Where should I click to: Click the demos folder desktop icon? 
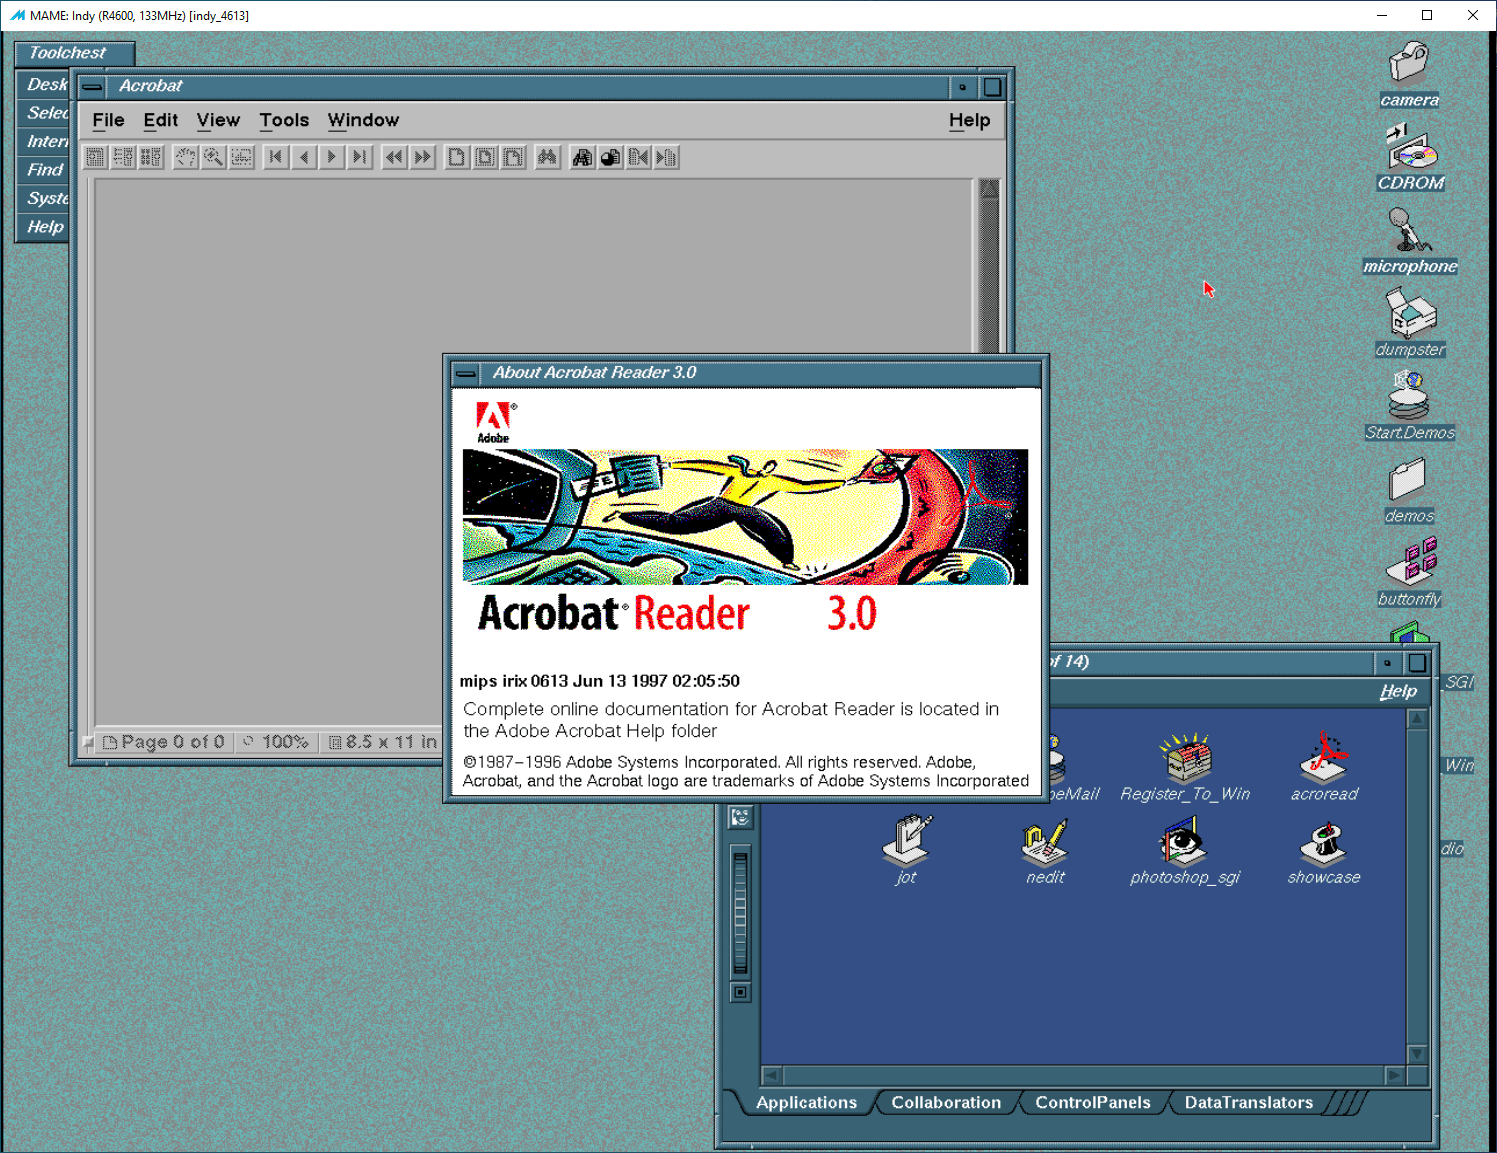(x=1408, y=480)
